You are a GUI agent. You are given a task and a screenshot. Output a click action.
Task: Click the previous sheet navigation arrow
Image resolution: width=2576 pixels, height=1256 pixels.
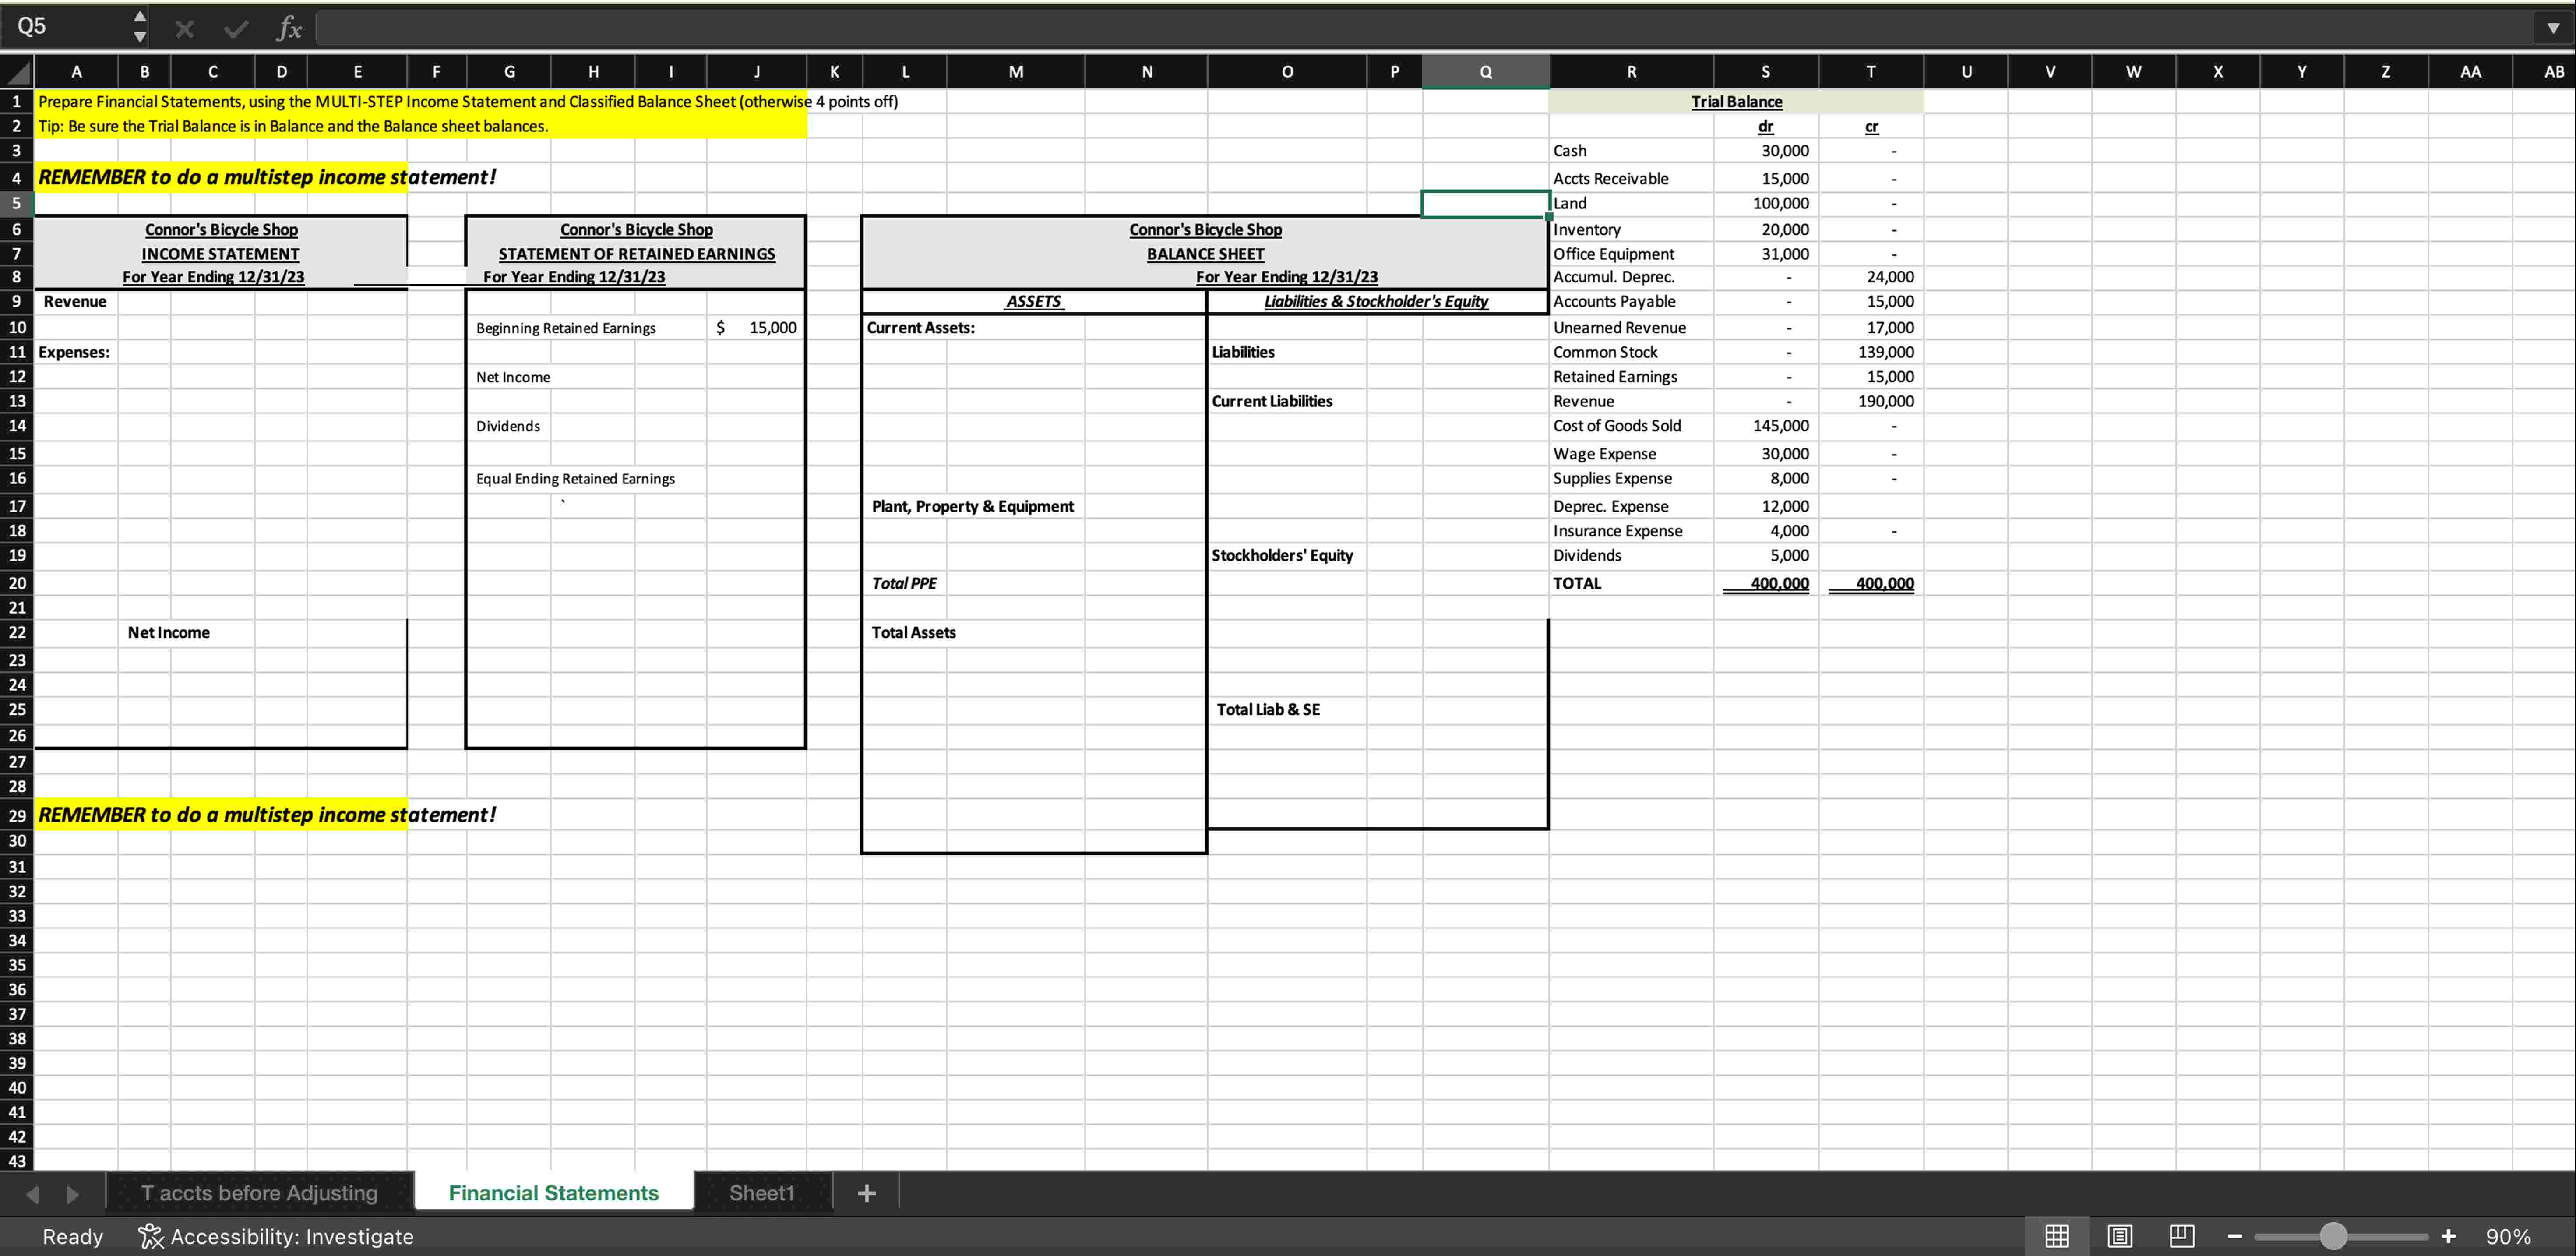[31, 1194]
